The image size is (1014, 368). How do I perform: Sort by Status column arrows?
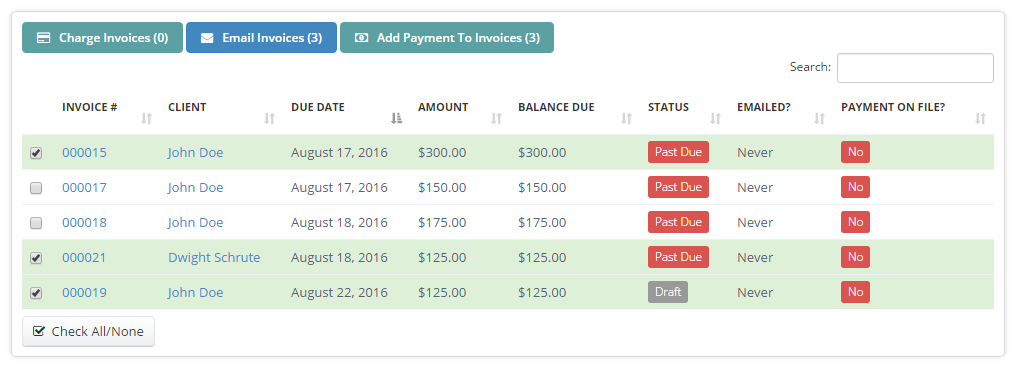click(715, 118)
